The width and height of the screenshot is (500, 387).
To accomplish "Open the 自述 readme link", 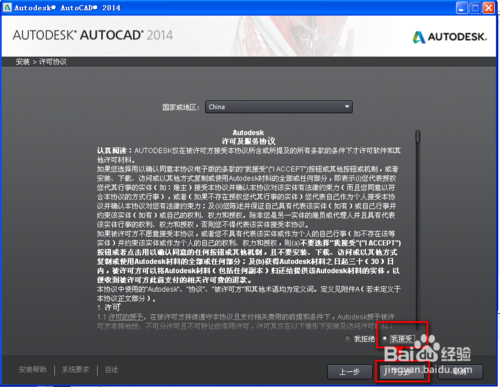I will pos(111,370).
